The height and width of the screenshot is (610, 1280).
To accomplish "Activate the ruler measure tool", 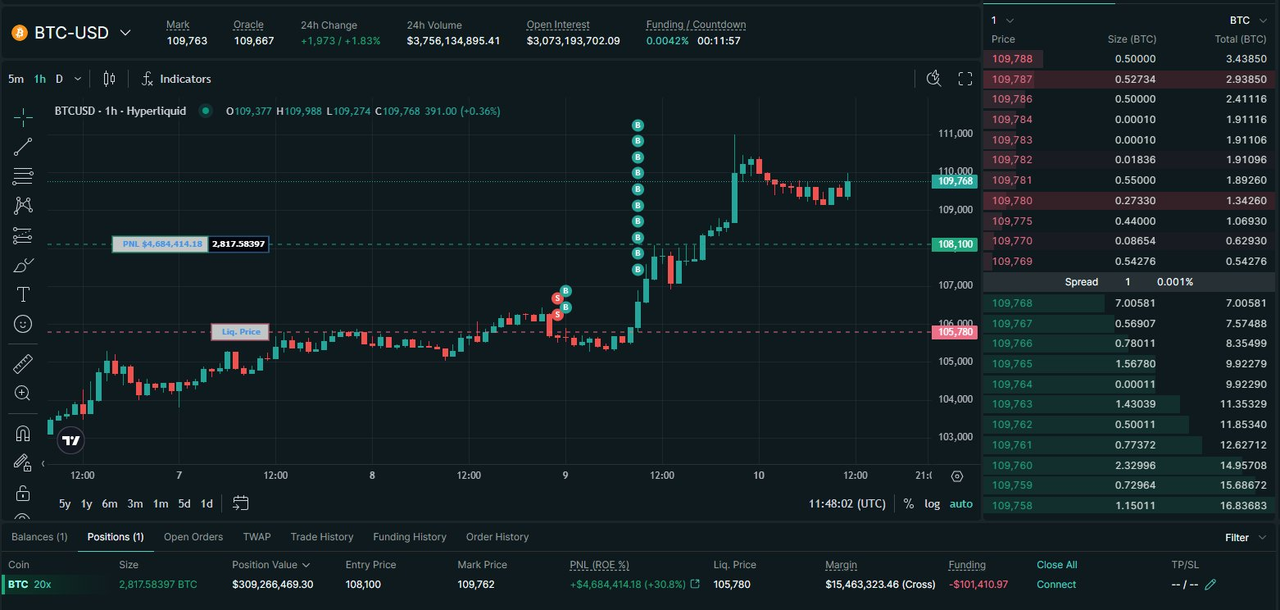I will click(x=22, y=363).
